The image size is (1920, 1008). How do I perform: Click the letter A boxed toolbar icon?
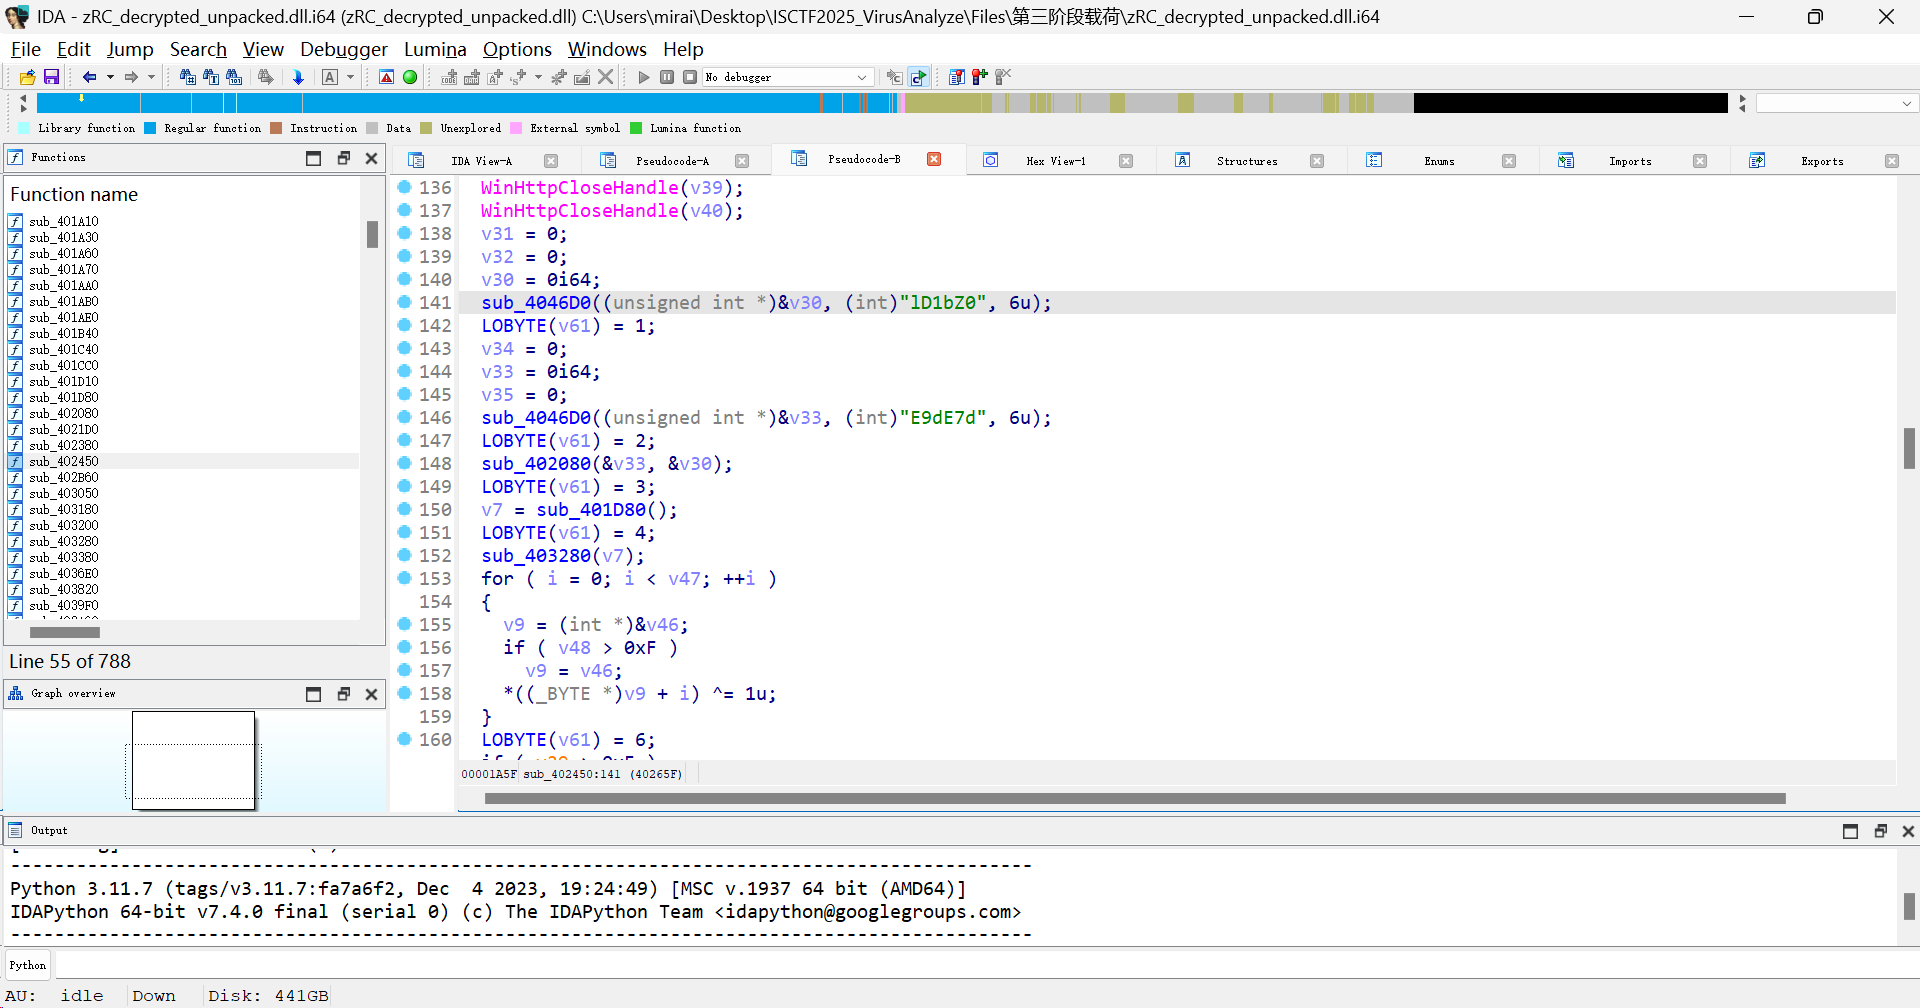tap(330, 77)
